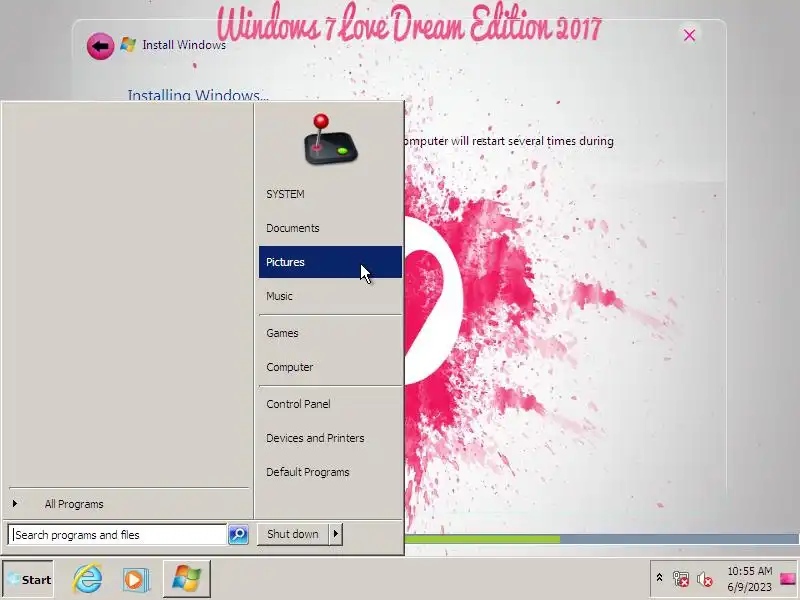Viewport: 800px width, 600px height.
Task: Click the Installing Windows... heading
Action: pos(198,95)
